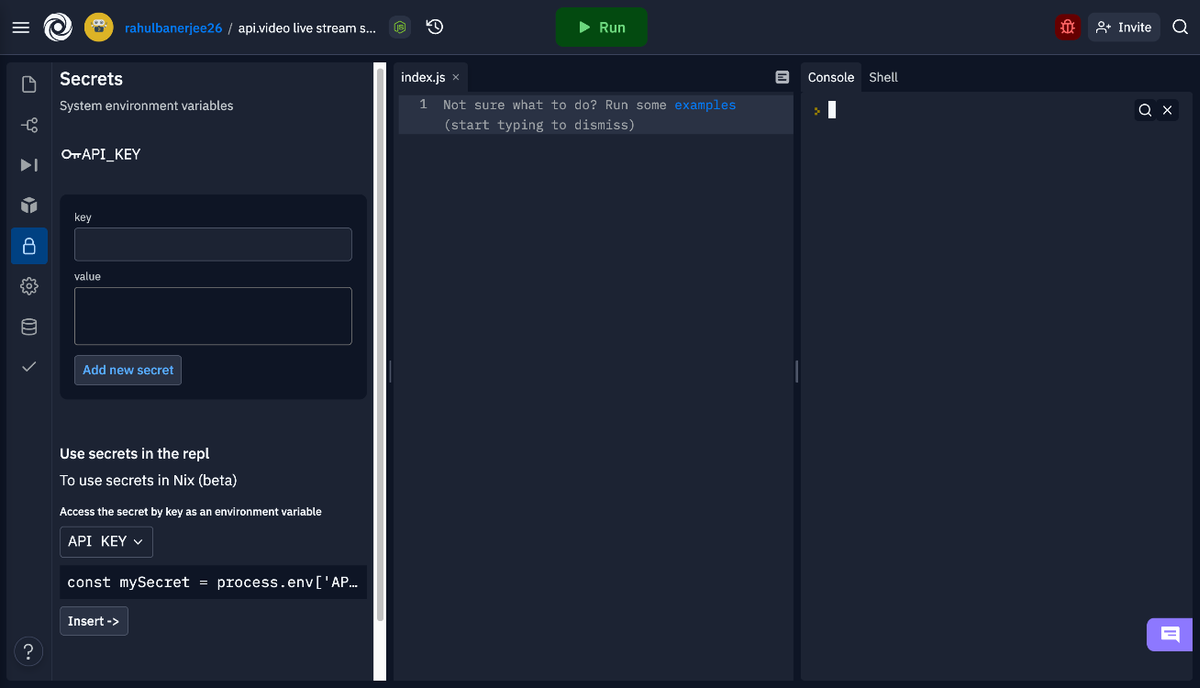Select the Secrets lock icon

29,245
